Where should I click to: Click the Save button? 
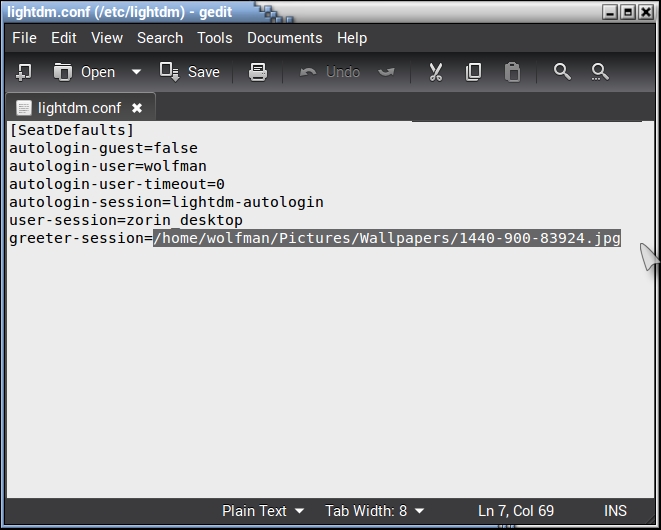coord(193,72)
